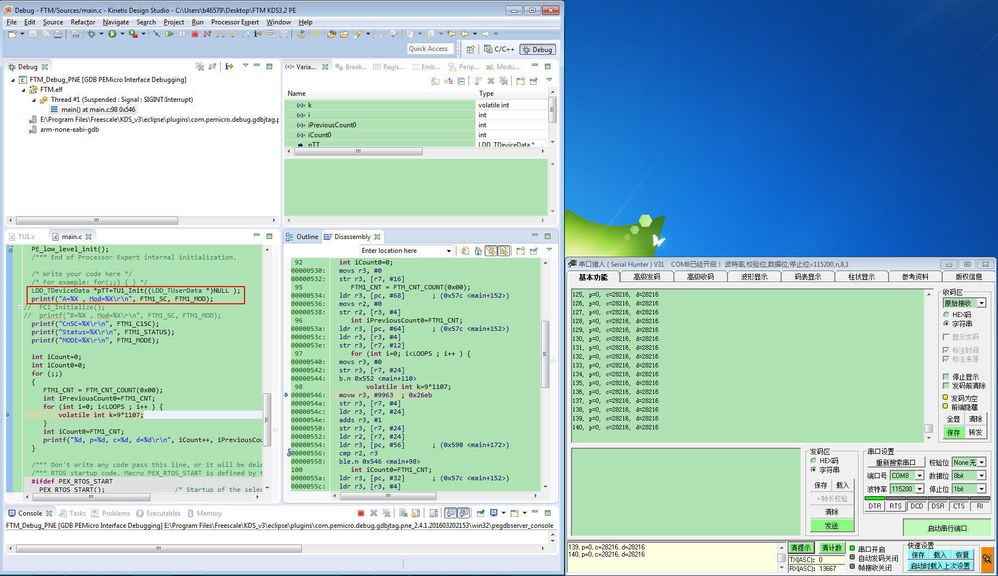This screenshot has height=576, width=998.
Task: Toggle Show Source icon in Disassembly view
Action: (503, 251)
